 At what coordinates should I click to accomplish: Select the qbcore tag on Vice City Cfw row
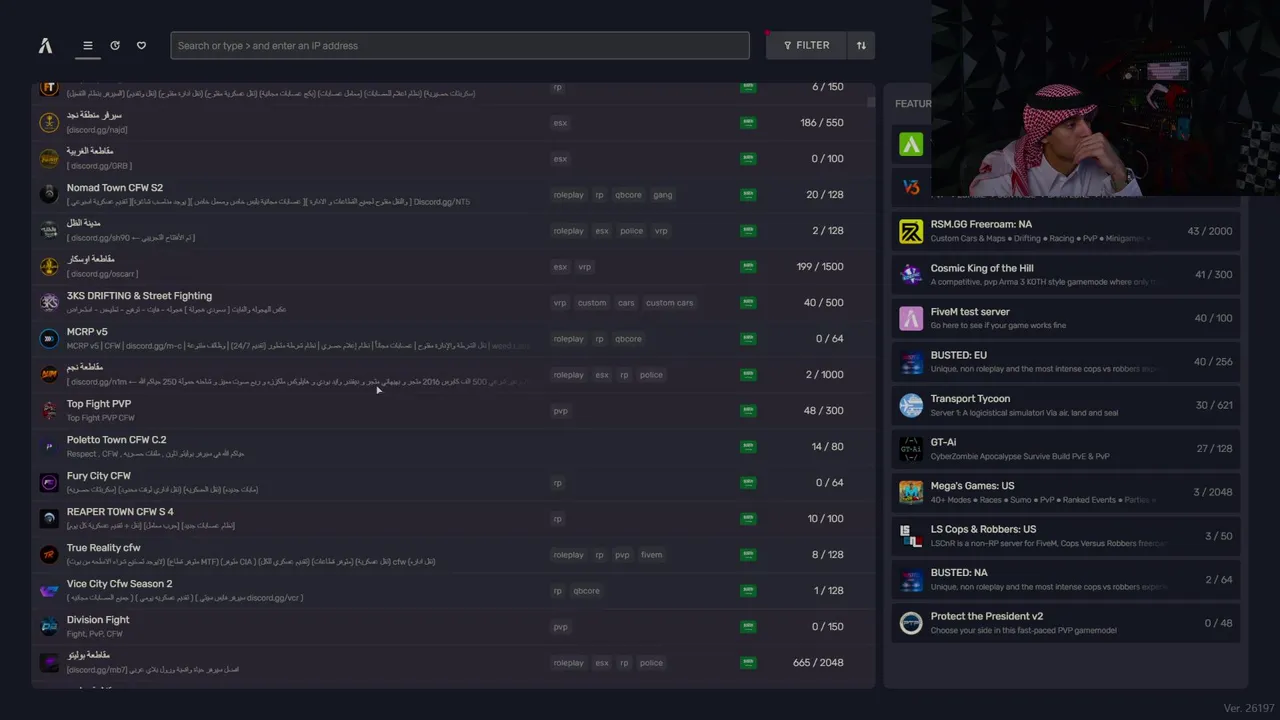click(586, 591)
